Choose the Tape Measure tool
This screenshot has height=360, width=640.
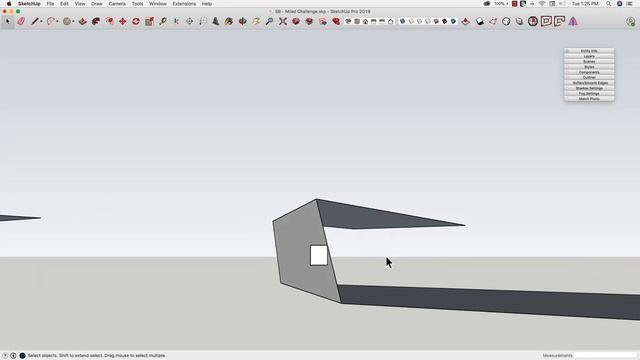point(163,21)
